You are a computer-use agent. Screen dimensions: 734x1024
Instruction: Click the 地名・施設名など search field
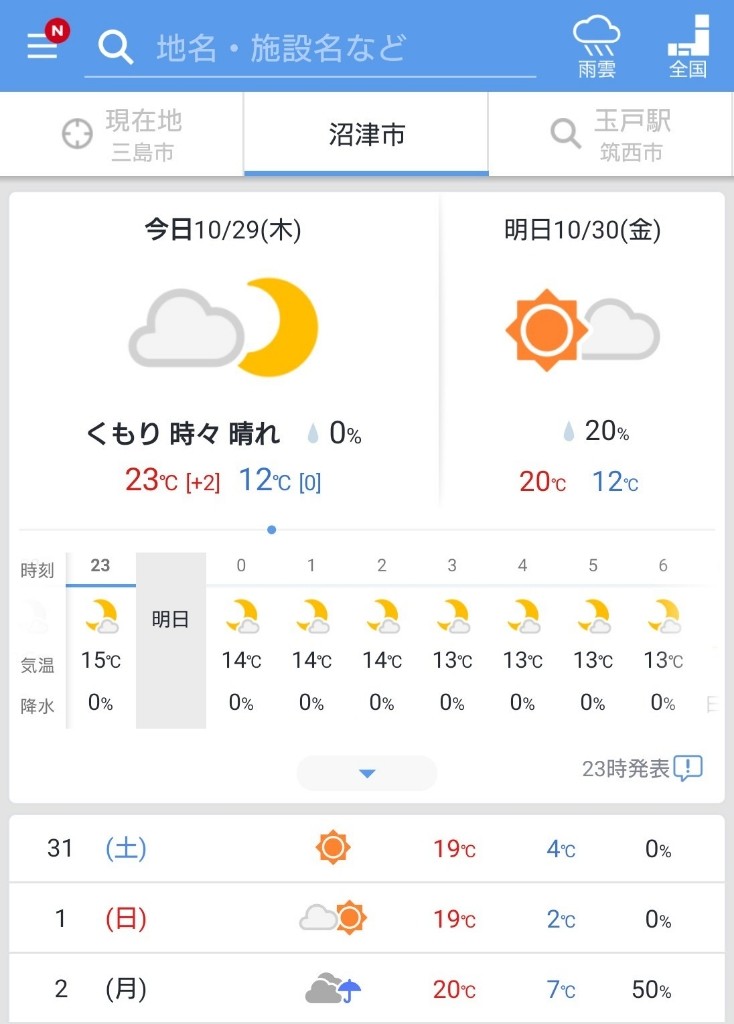310,48
